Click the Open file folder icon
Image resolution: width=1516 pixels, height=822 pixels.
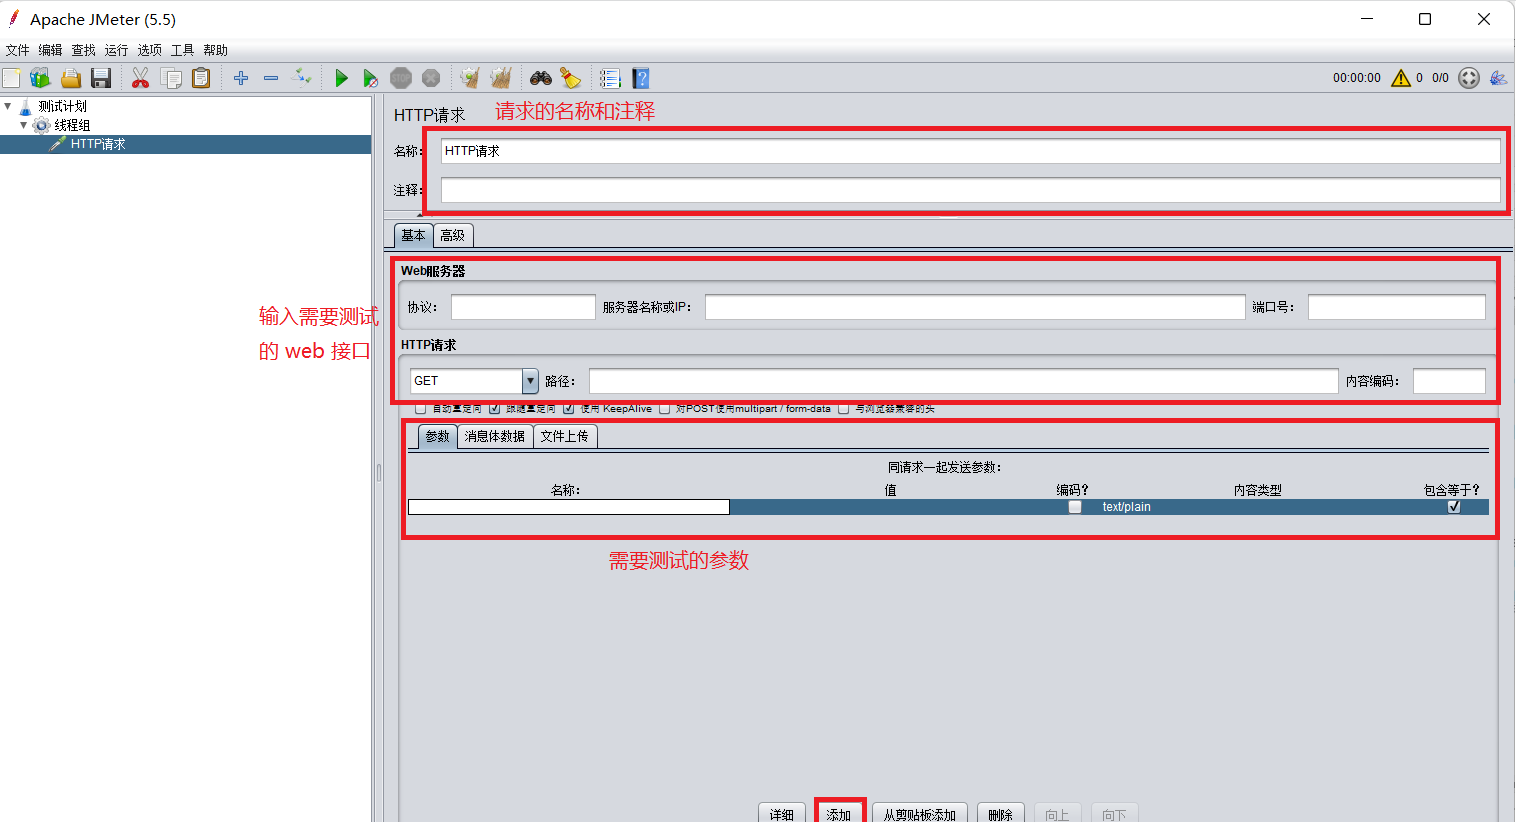click(70, 78)
